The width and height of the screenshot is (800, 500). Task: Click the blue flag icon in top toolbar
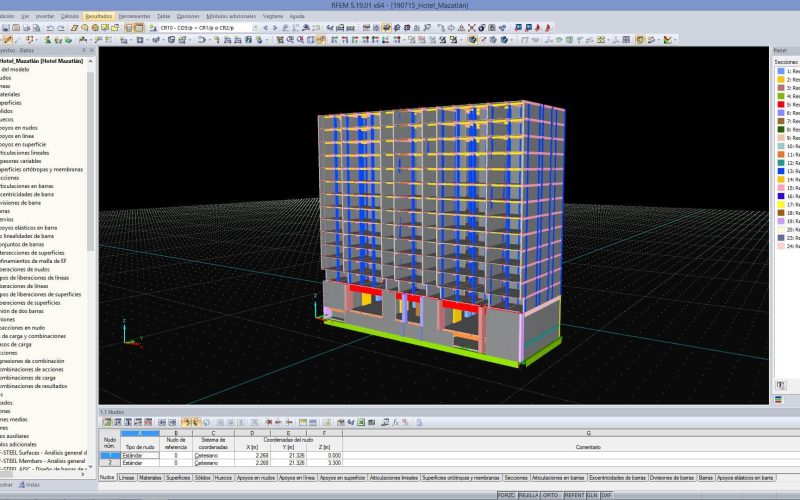(x=518, y=28)
